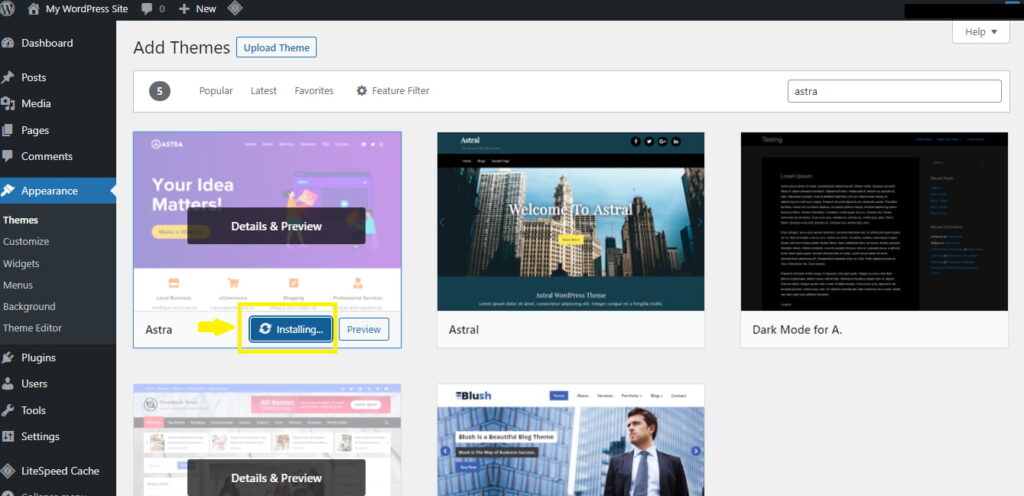Click the Settings sliders icon
The image size is (1024, 496).
coord(8,437)
